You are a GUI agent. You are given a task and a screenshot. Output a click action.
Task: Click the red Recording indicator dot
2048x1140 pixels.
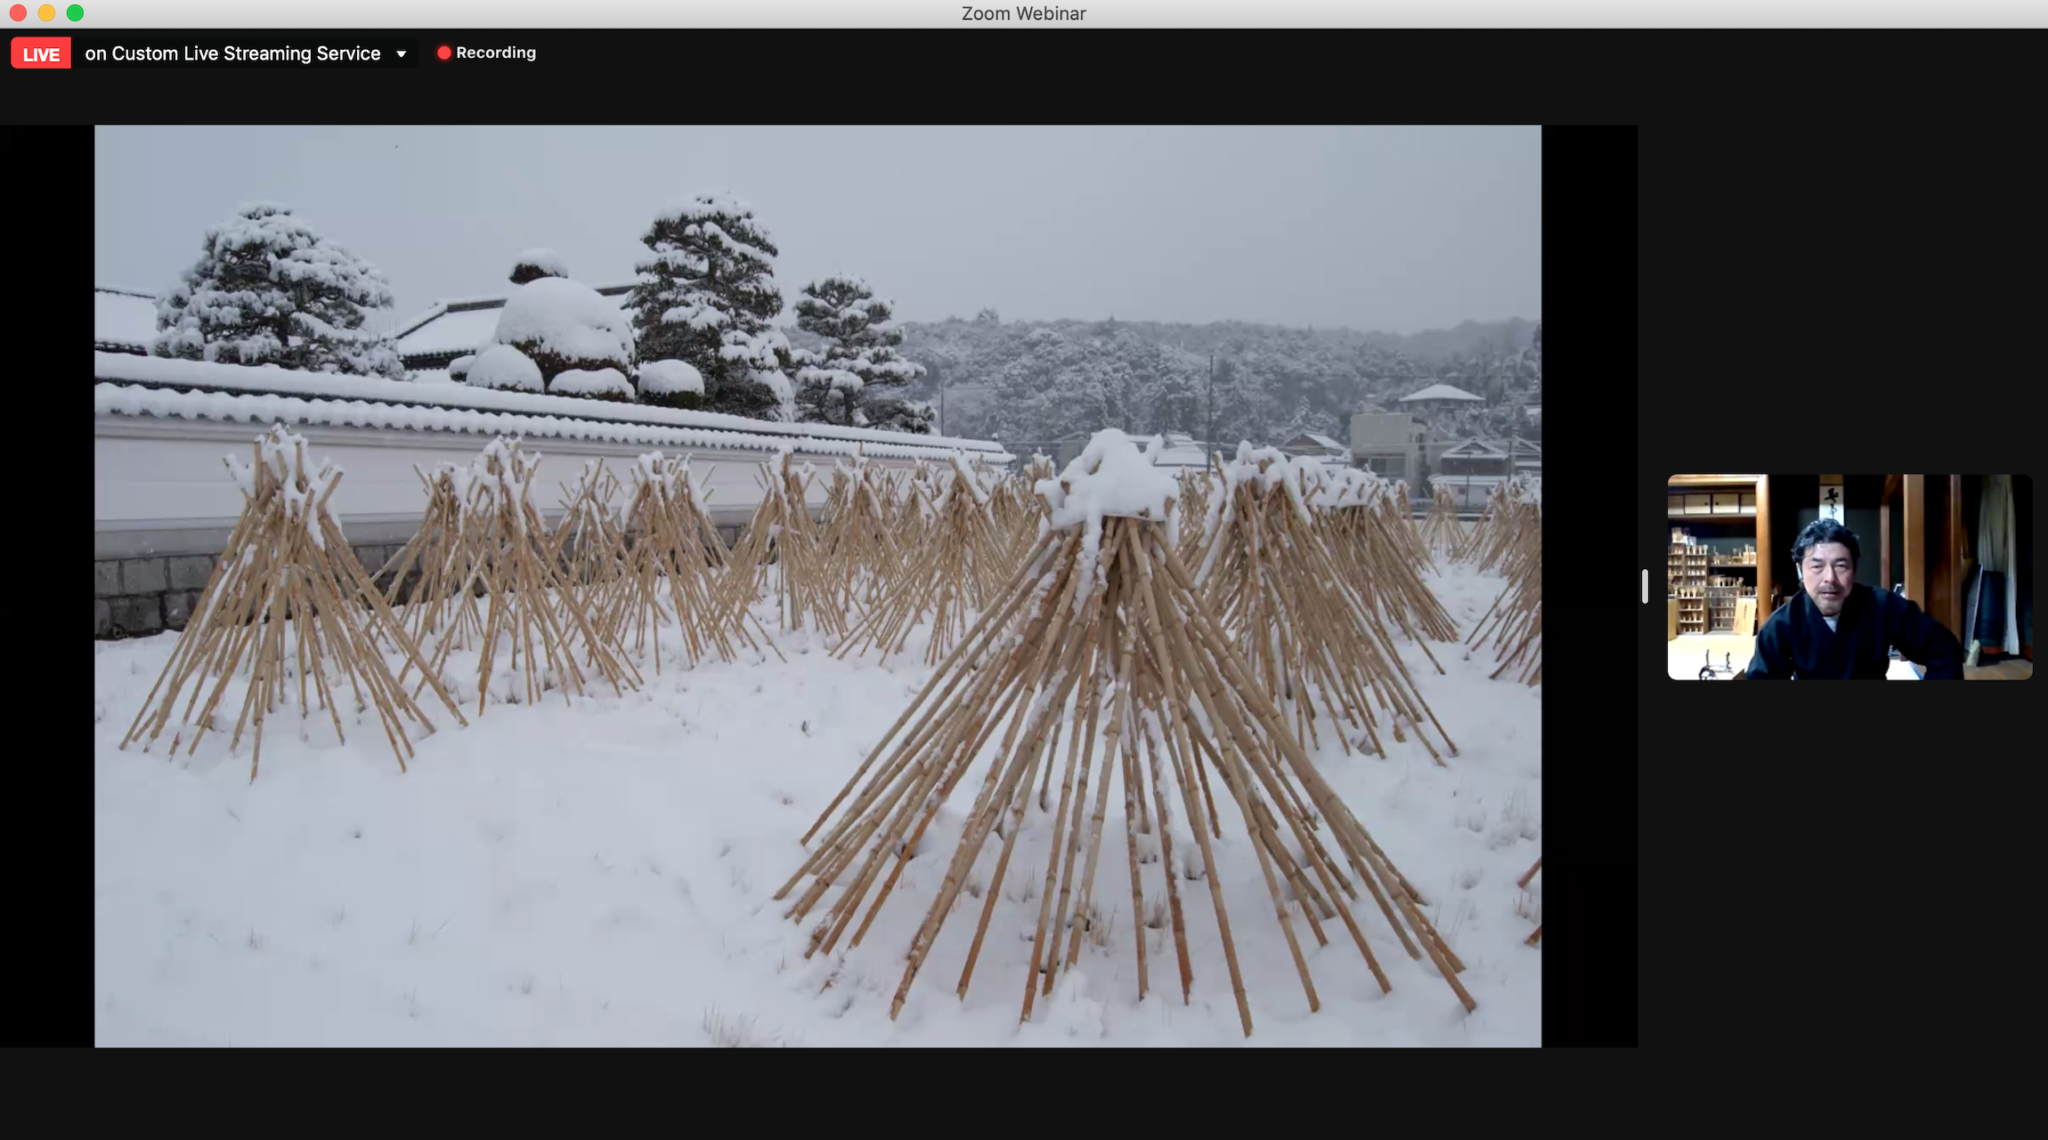coord(444,53)
